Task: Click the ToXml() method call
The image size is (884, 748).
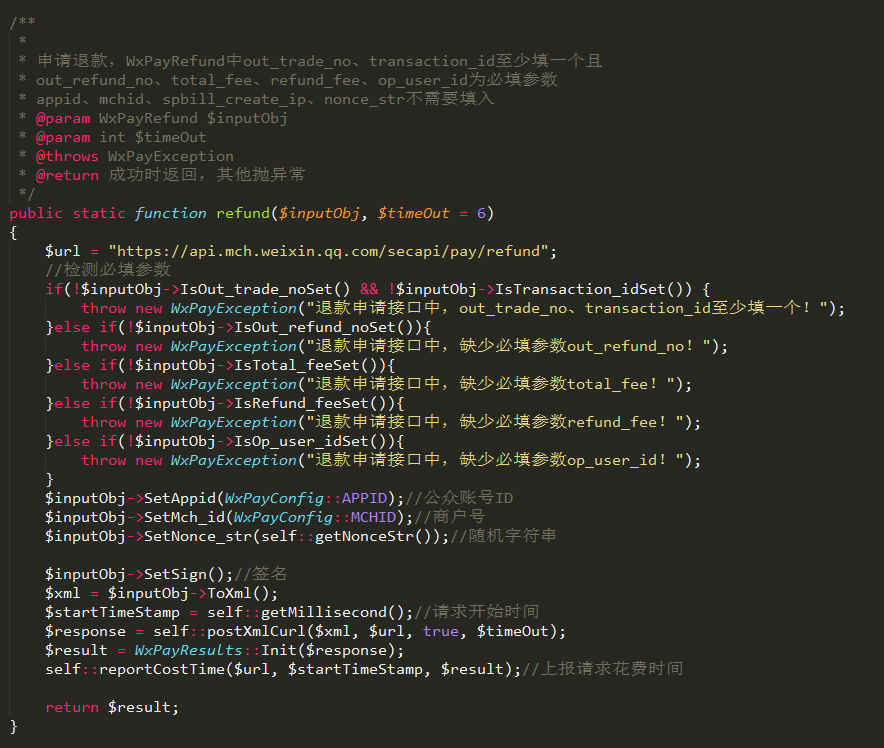Action: tap(237, 594)
